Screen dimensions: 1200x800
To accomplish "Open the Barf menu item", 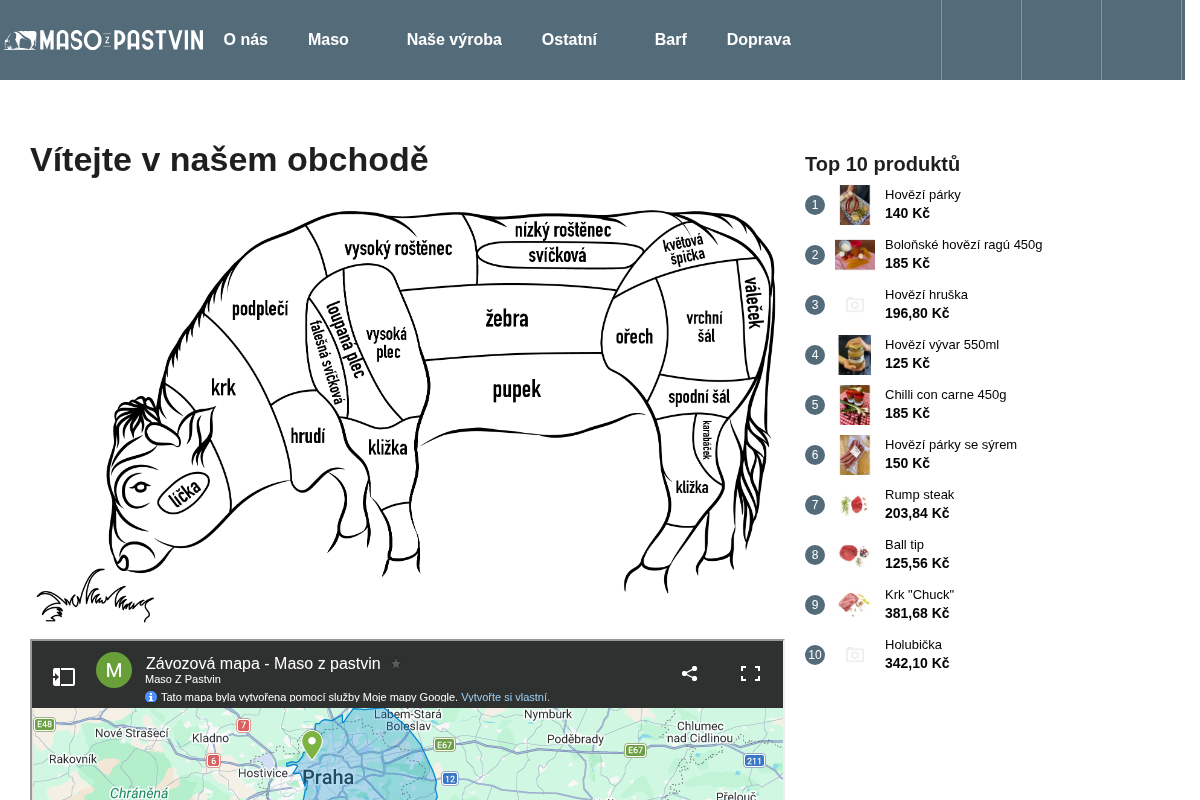I will click(671, 40).
